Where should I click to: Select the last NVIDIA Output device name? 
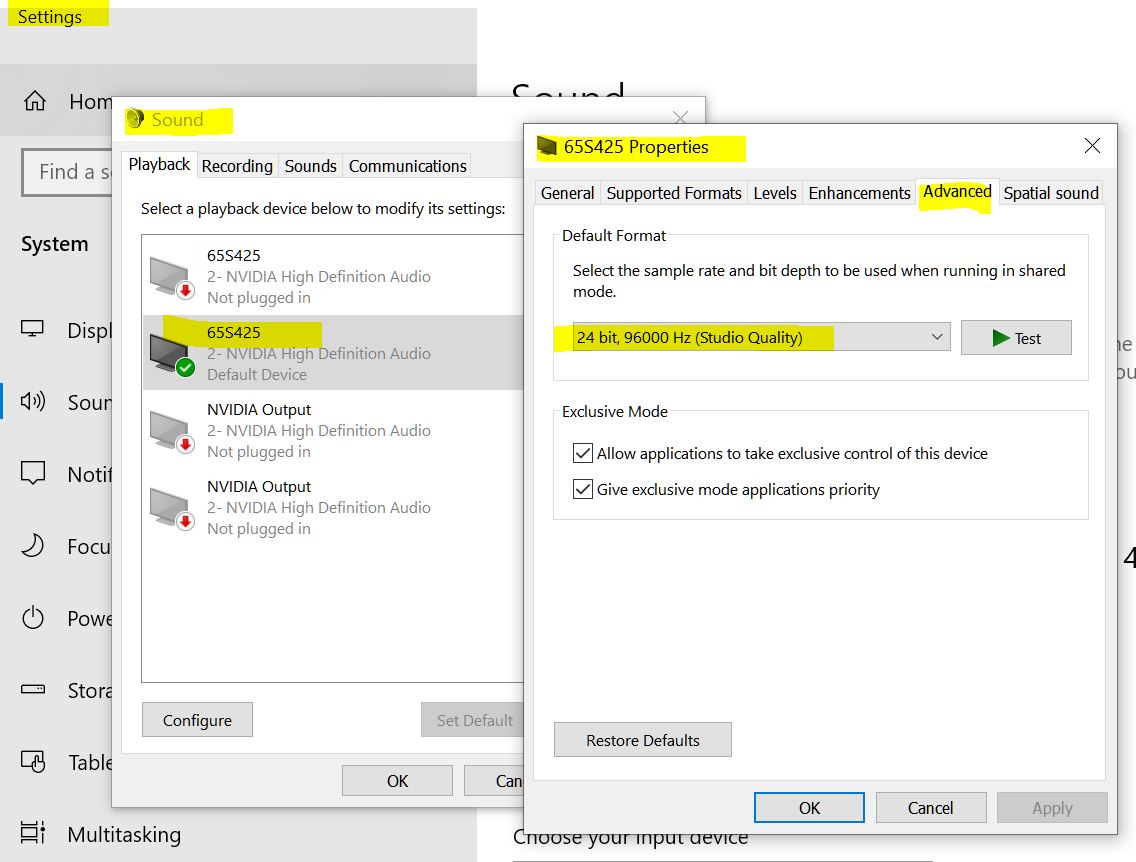(259, 487)
